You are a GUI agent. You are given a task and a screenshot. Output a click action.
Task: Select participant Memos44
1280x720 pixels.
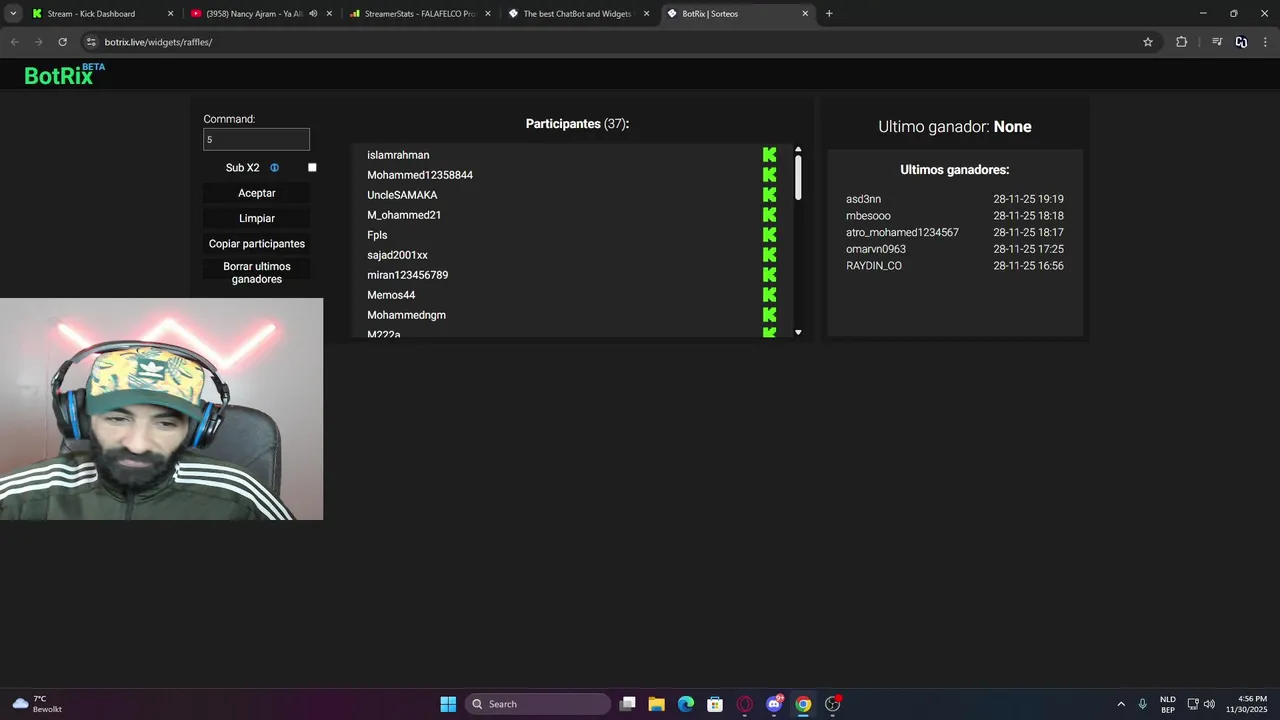[x=391, y=295]
